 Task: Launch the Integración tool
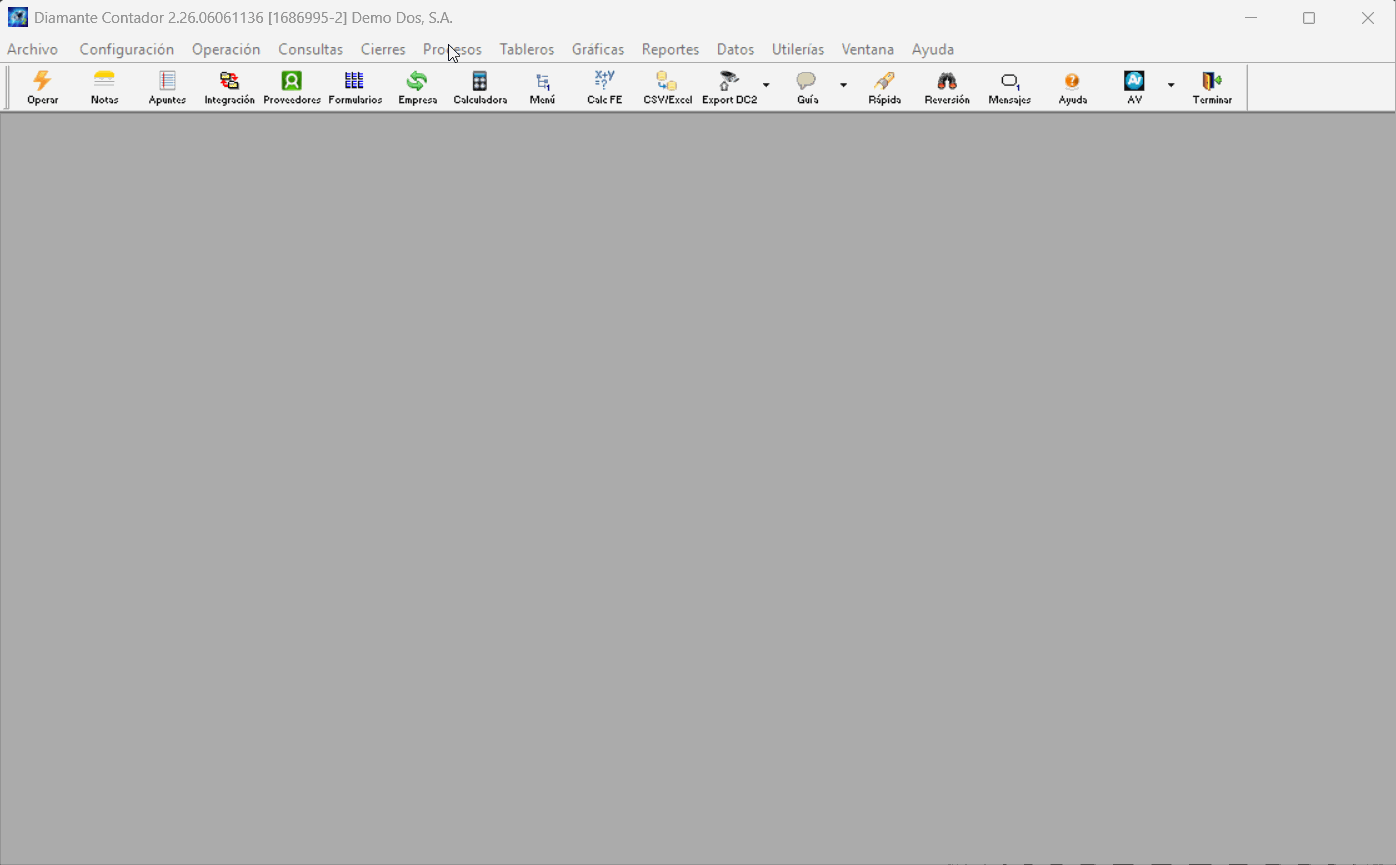(229, 88)
